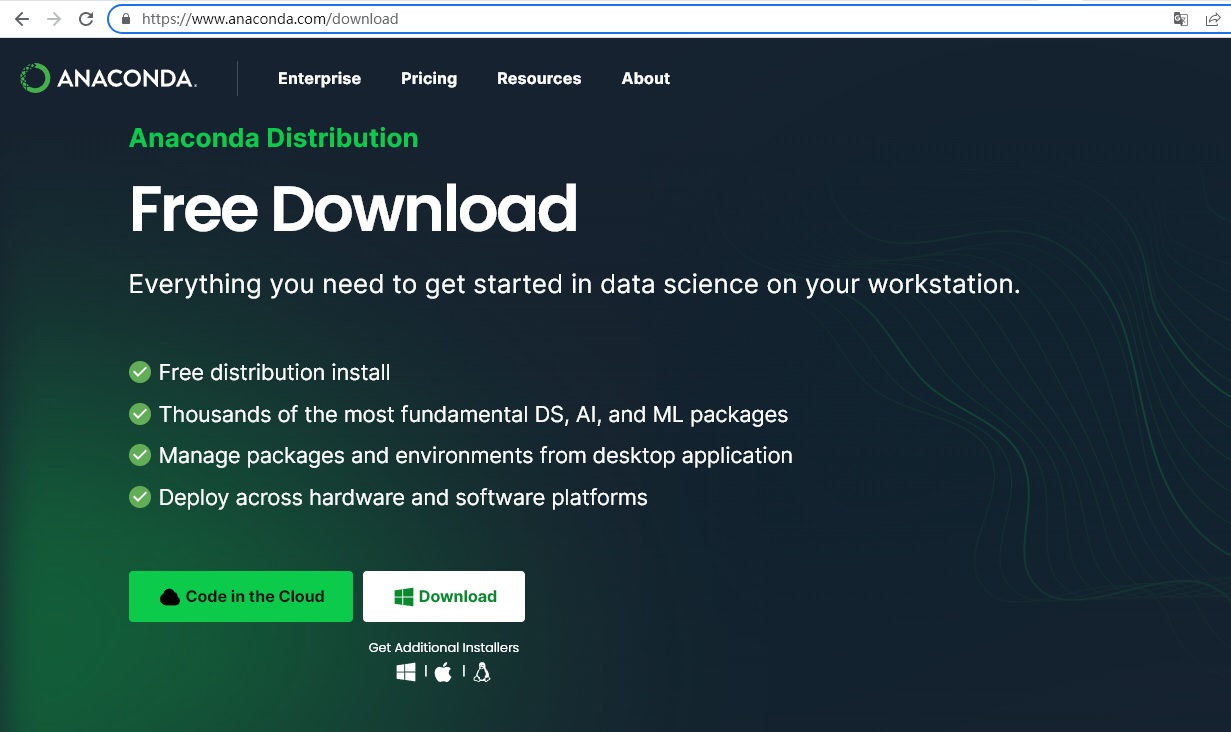Click the Windows installer icon under Additional Installers

click(406, 673)
